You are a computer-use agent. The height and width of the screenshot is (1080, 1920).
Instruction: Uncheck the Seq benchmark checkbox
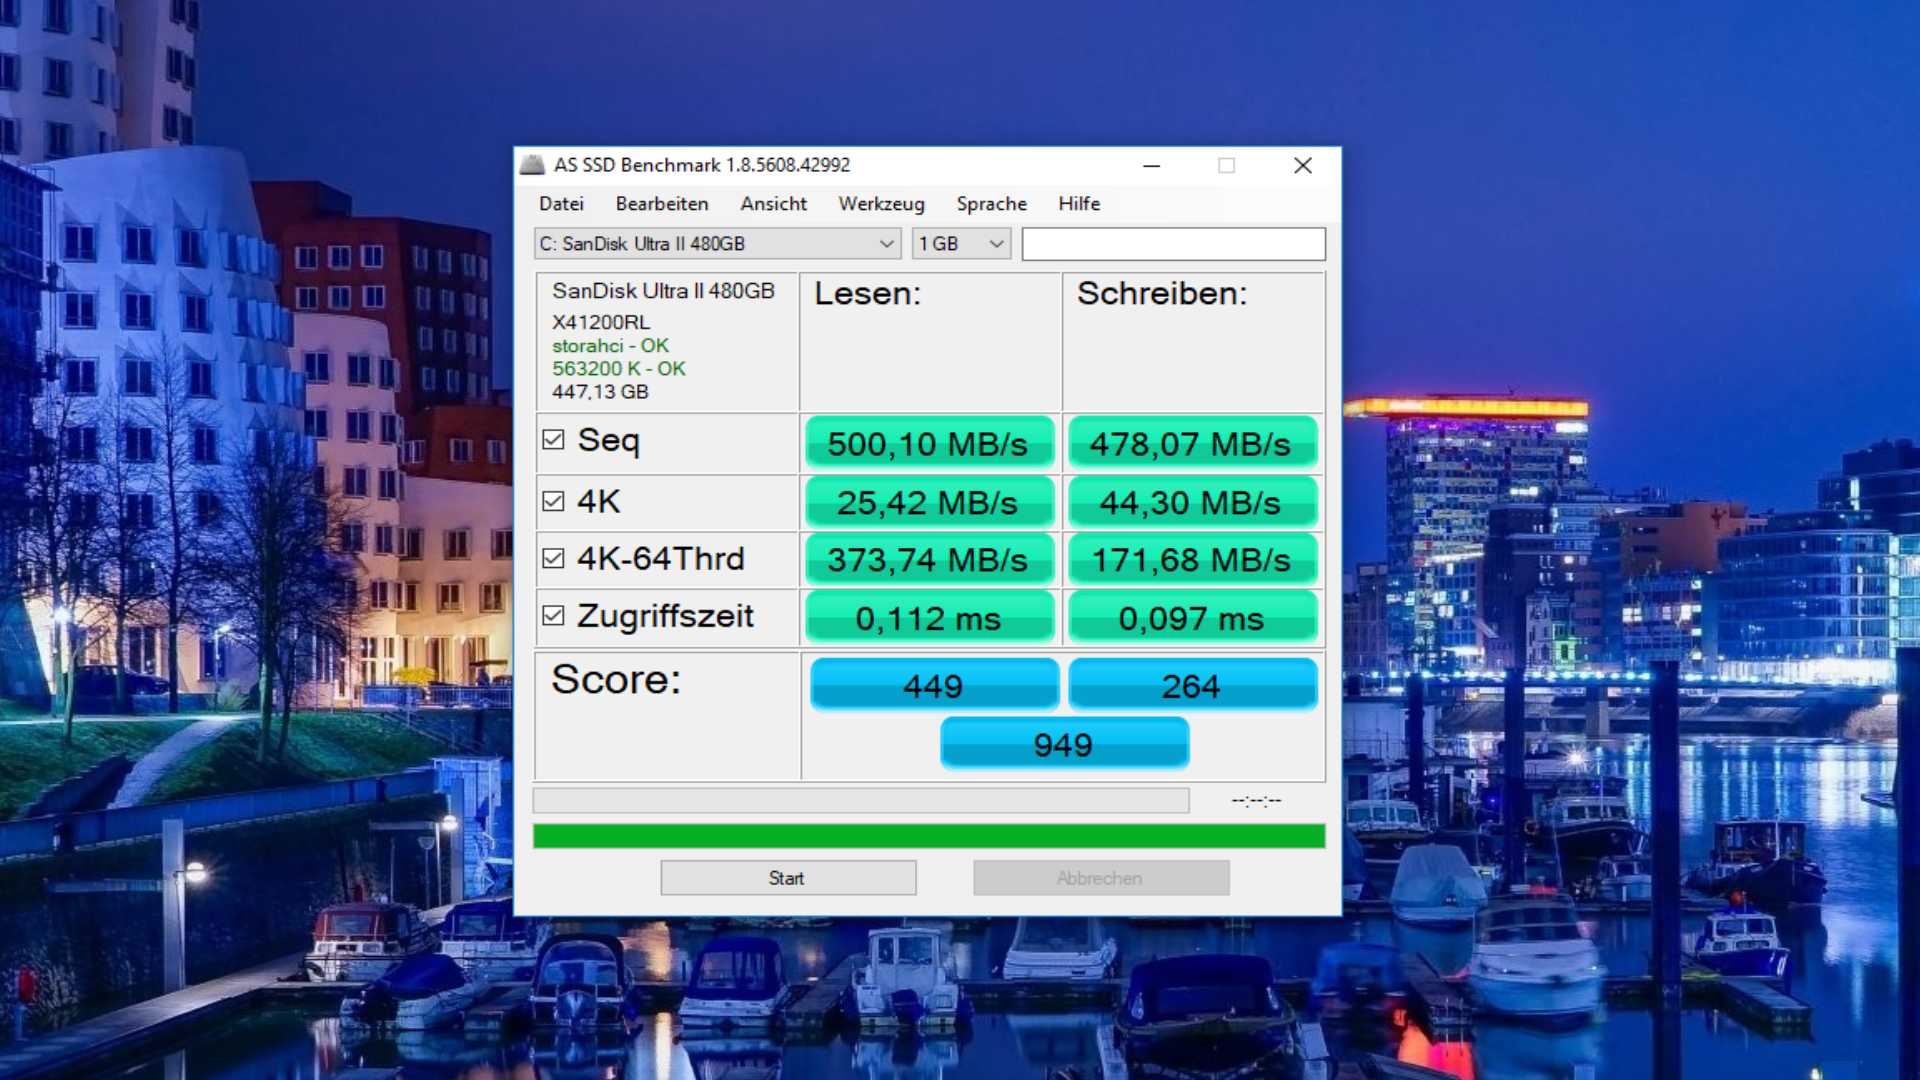tap(553, 440)
